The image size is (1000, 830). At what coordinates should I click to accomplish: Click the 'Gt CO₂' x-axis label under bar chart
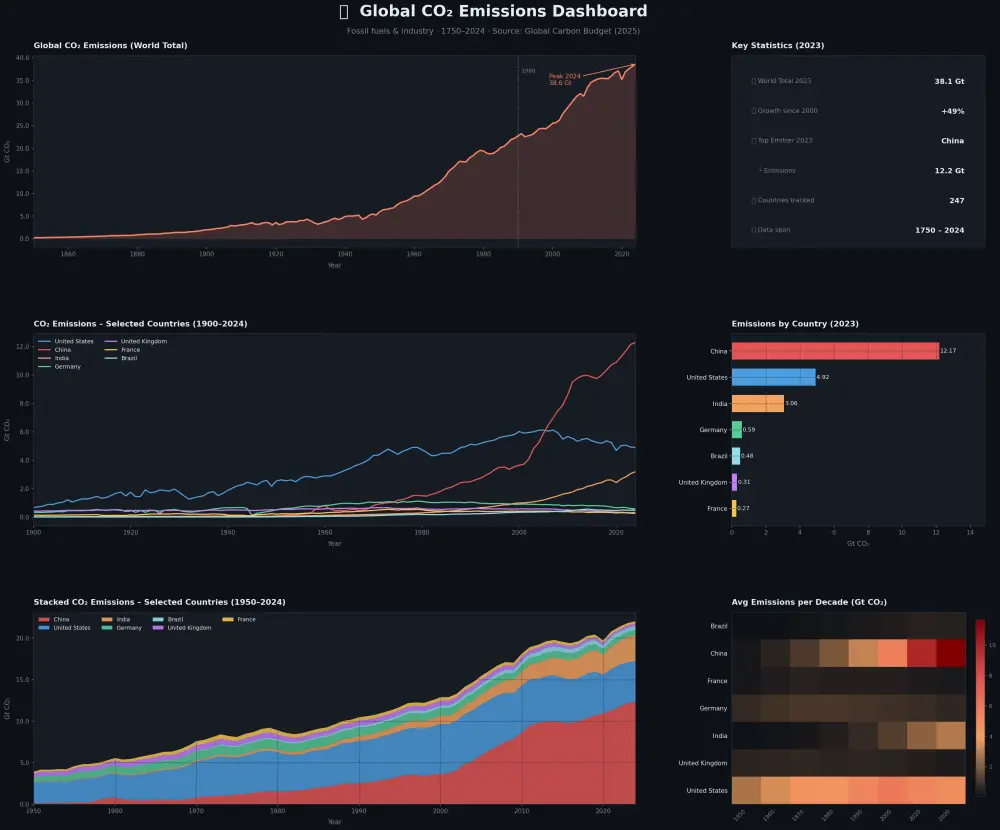(x=858, y=544)
